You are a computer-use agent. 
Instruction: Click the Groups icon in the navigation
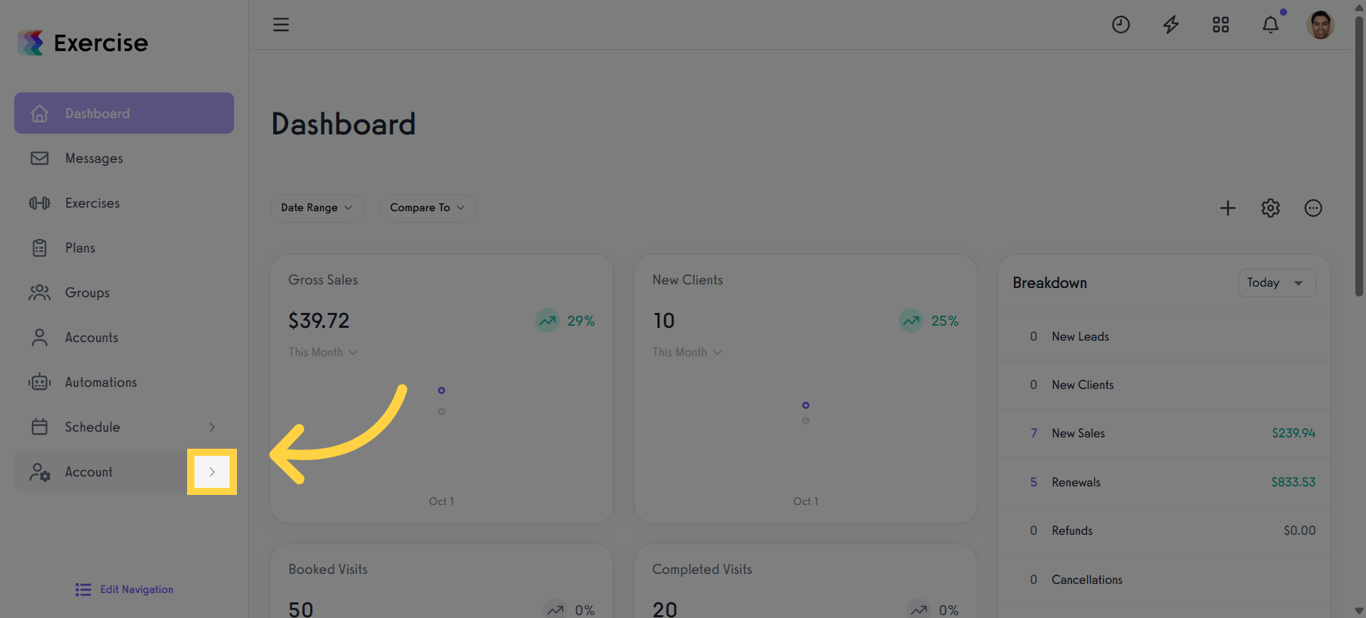[40, 292]
